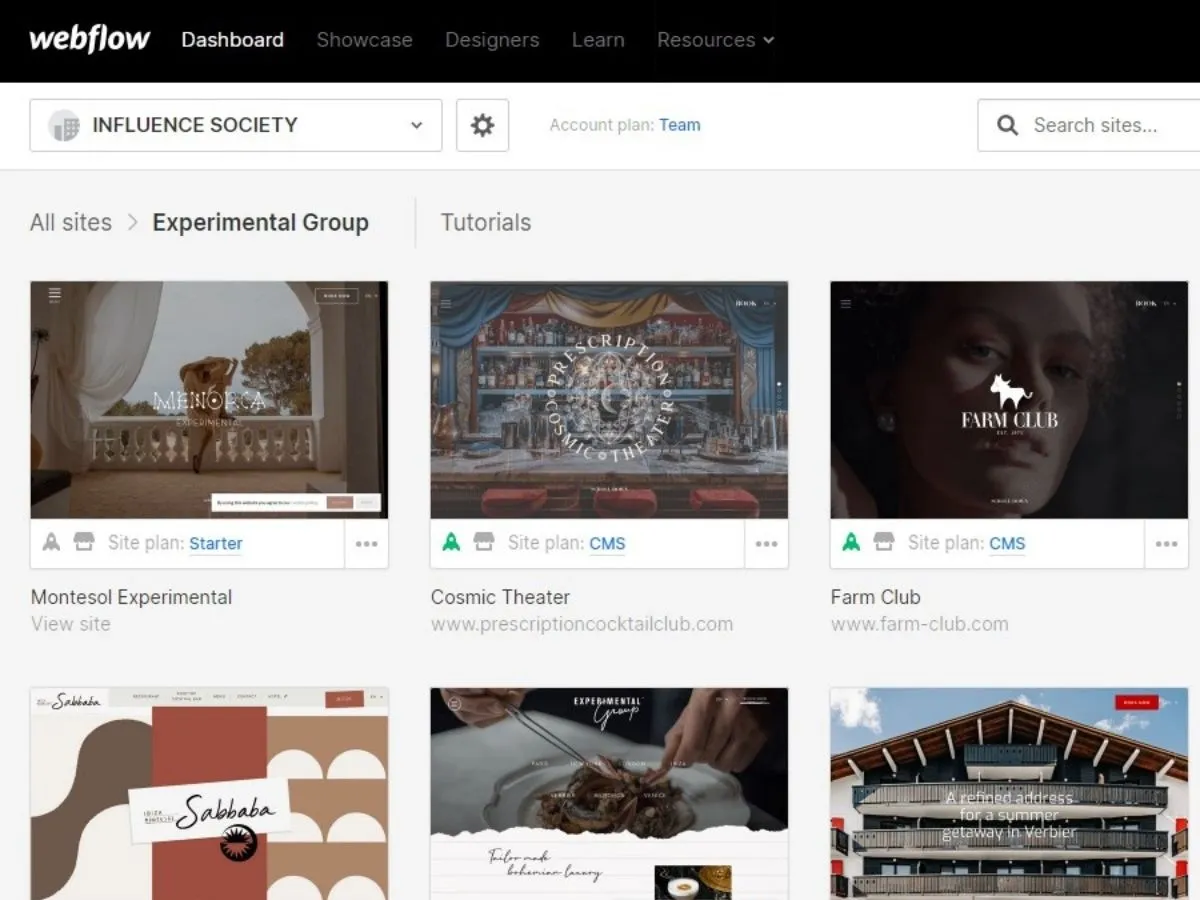Switch to the Tutorials tab
The width and height of the screenshot is (1200, 900).
(x=486, y=222)
